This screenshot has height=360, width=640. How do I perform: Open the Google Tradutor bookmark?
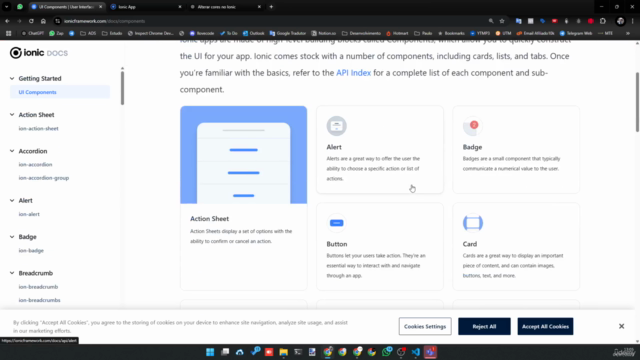(x=288, y=33)
